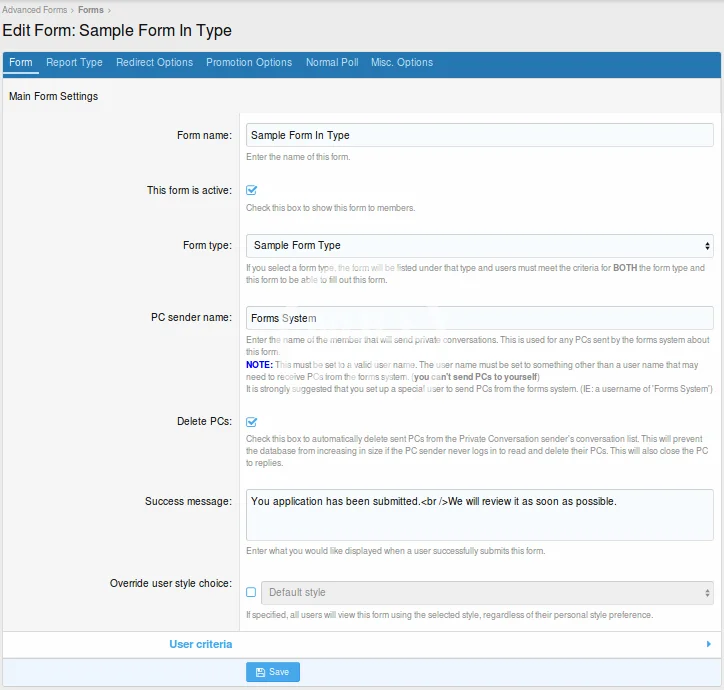Select the Promotion Options tab

point(249,62)
